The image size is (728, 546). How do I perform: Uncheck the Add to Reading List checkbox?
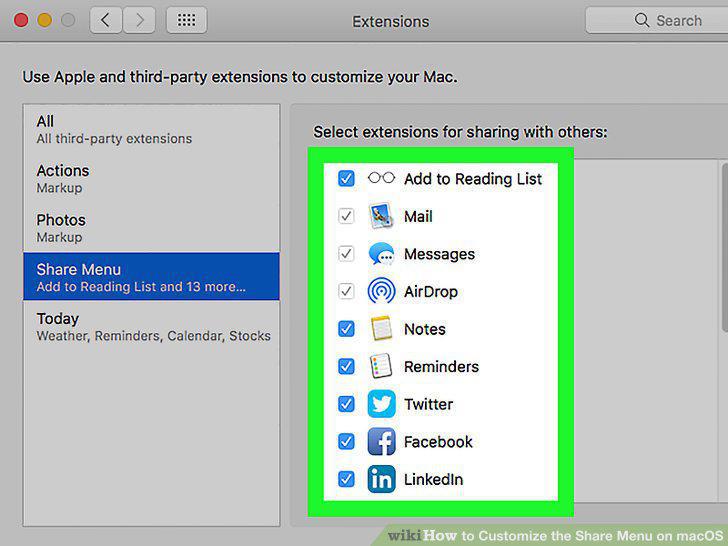point(346,178)
